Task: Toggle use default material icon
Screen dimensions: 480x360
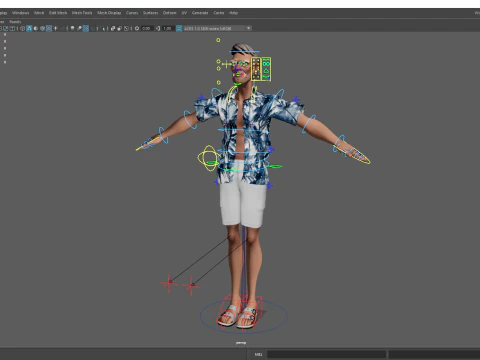Action: 36,28
